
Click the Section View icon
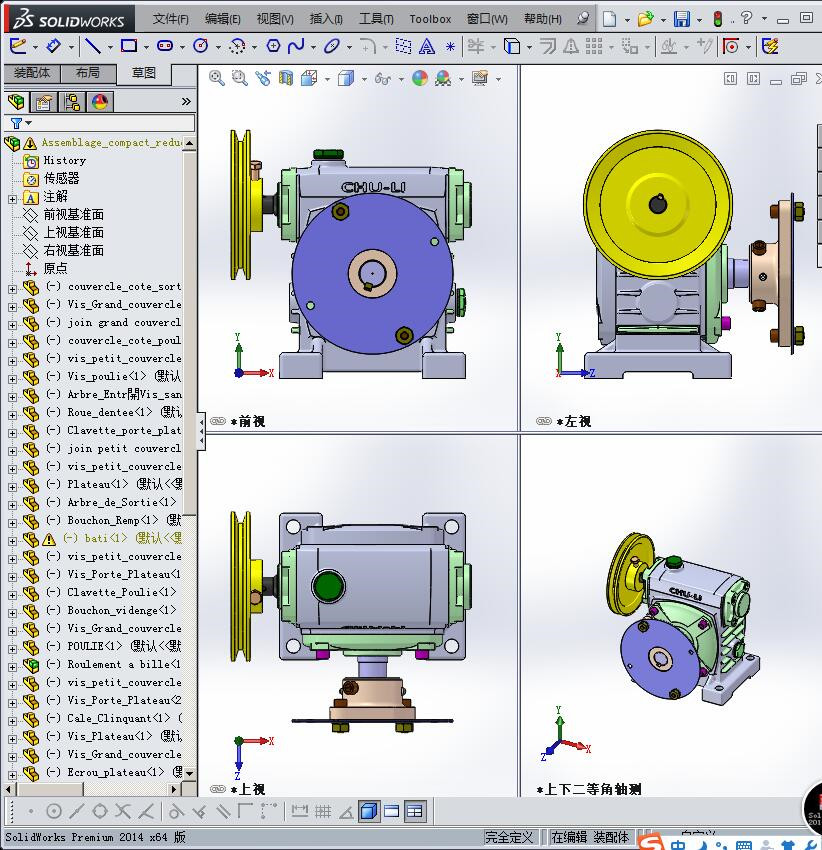point(286,79)
